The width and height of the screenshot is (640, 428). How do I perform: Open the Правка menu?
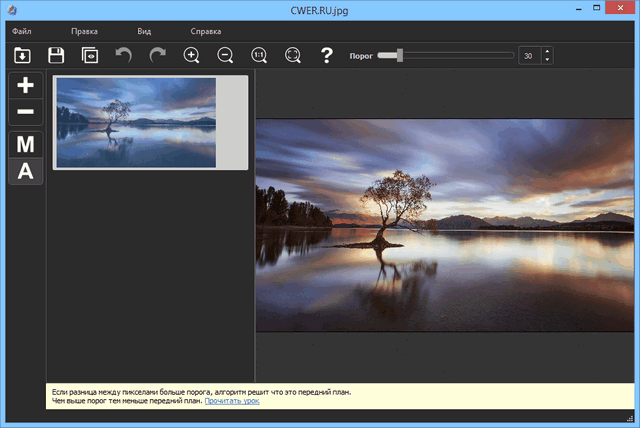pyautogui.click(x=84, y=32)
